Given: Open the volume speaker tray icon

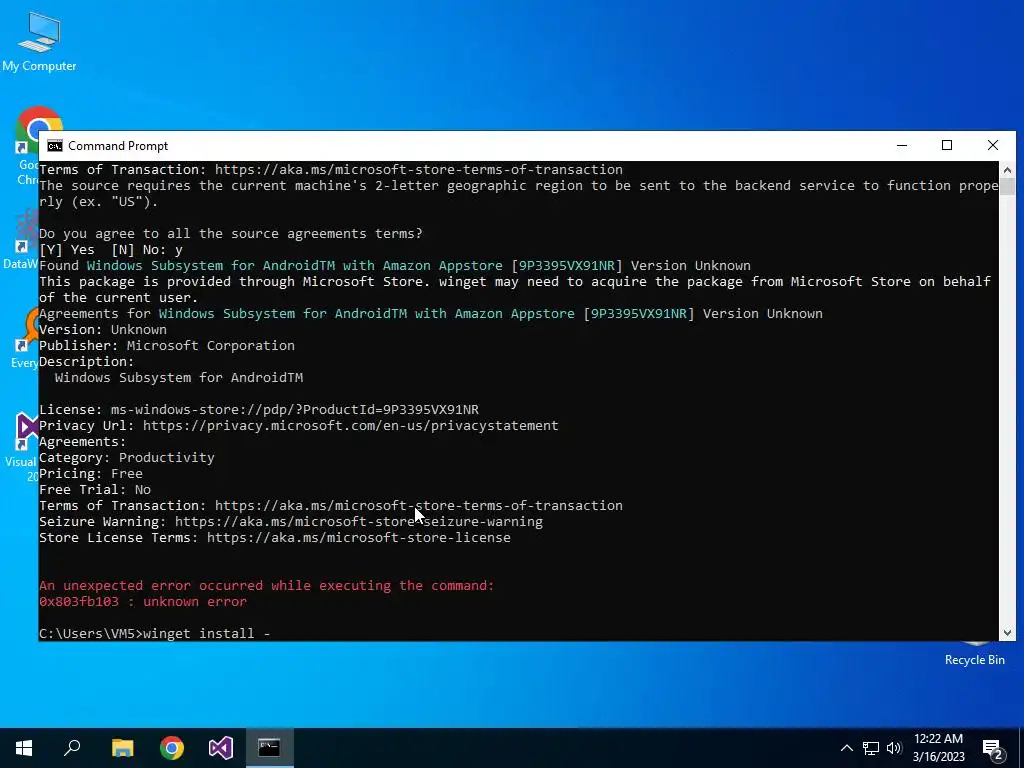Looking at the screenshot, I should click(x=894, y=748).
